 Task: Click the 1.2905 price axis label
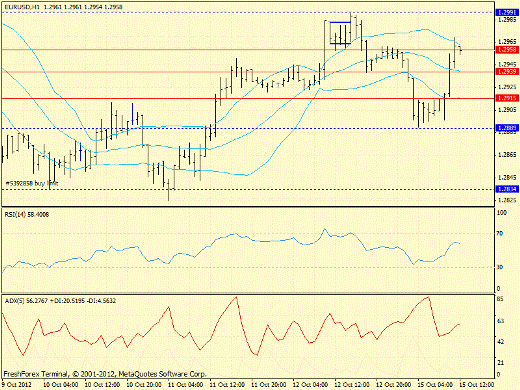[507, 110]
